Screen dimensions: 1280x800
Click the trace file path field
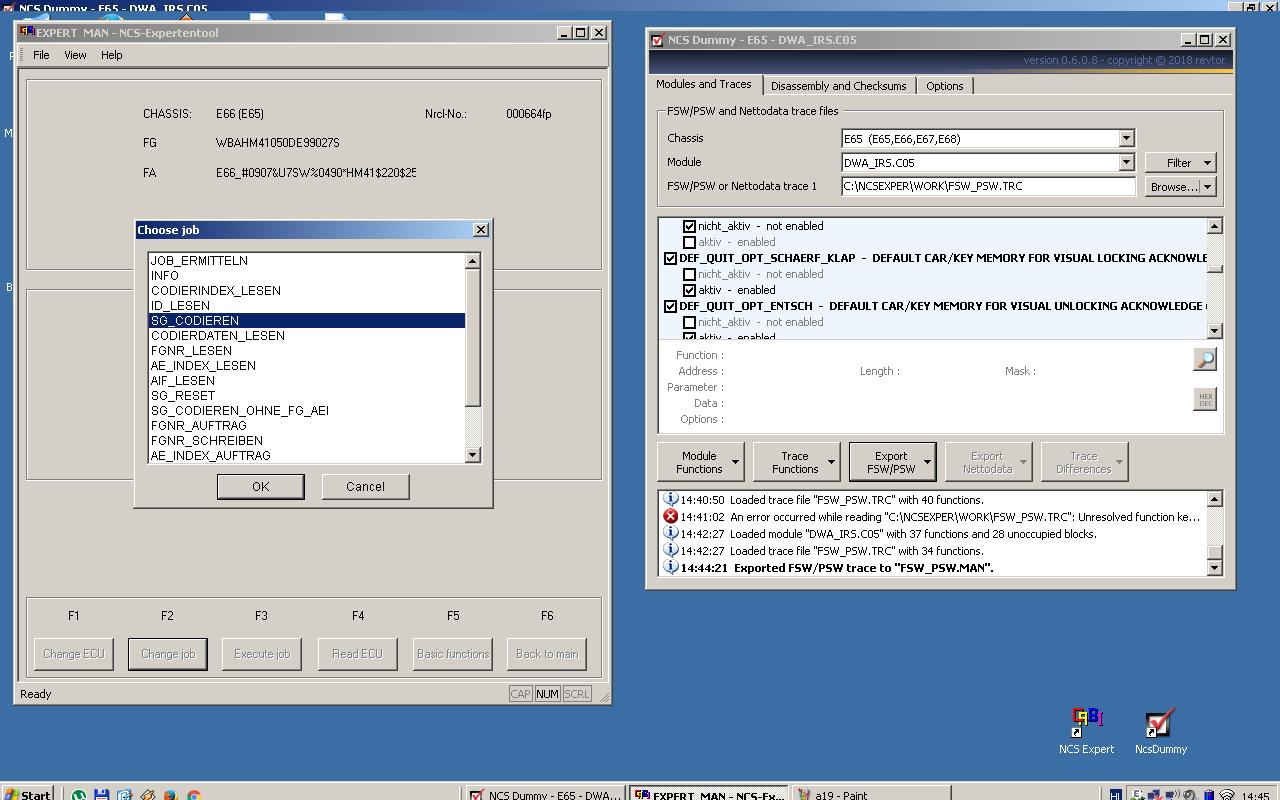[988, 186]
